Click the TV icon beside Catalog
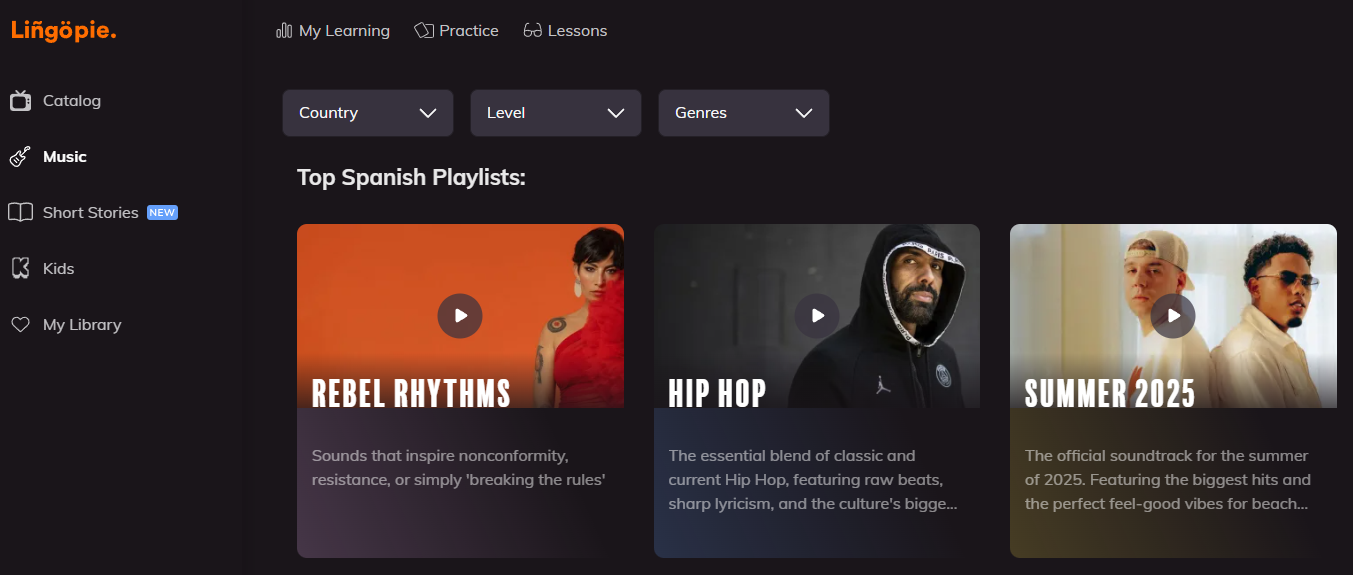This screenshot has height=575, width=1353. 20,100
